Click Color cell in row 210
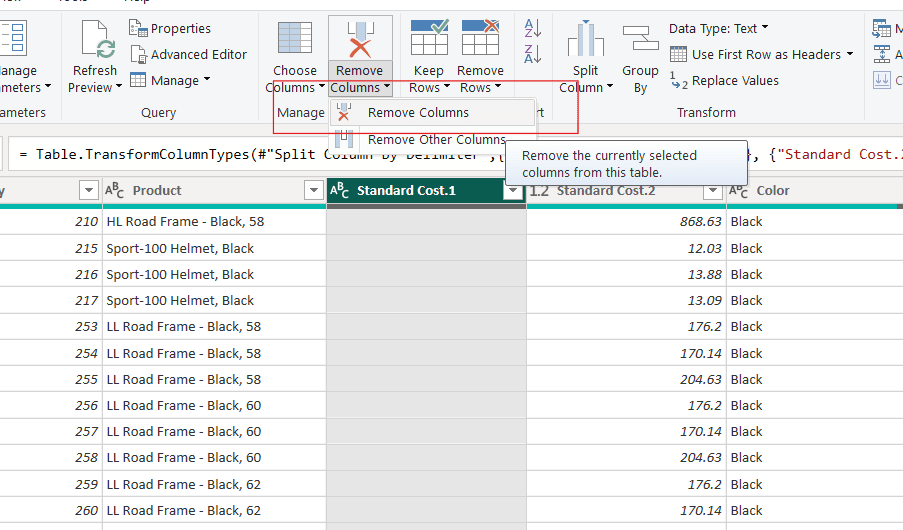 [814, 222]
